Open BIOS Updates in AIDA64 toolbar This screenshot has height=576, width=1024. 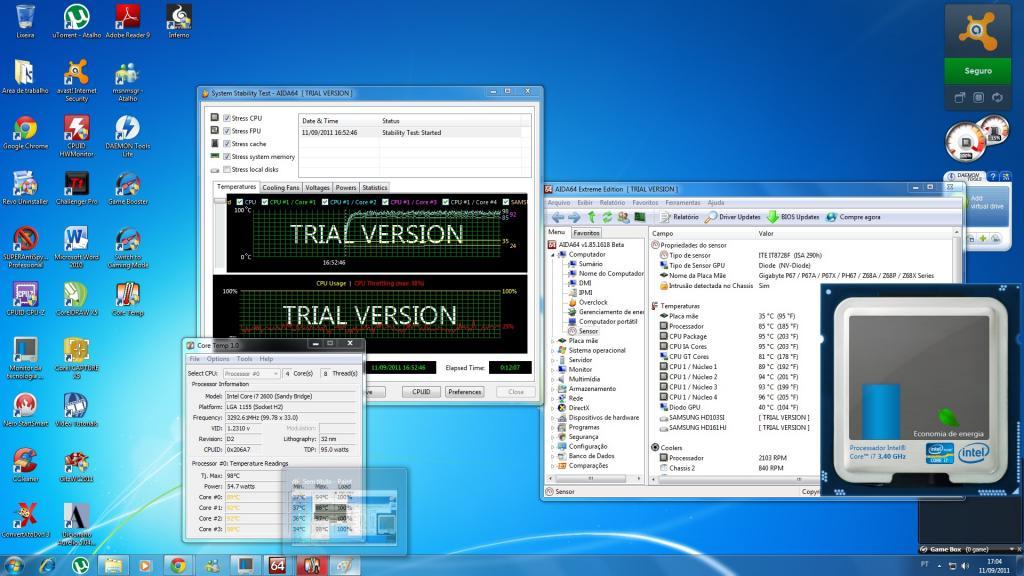[x=793, y=217]
